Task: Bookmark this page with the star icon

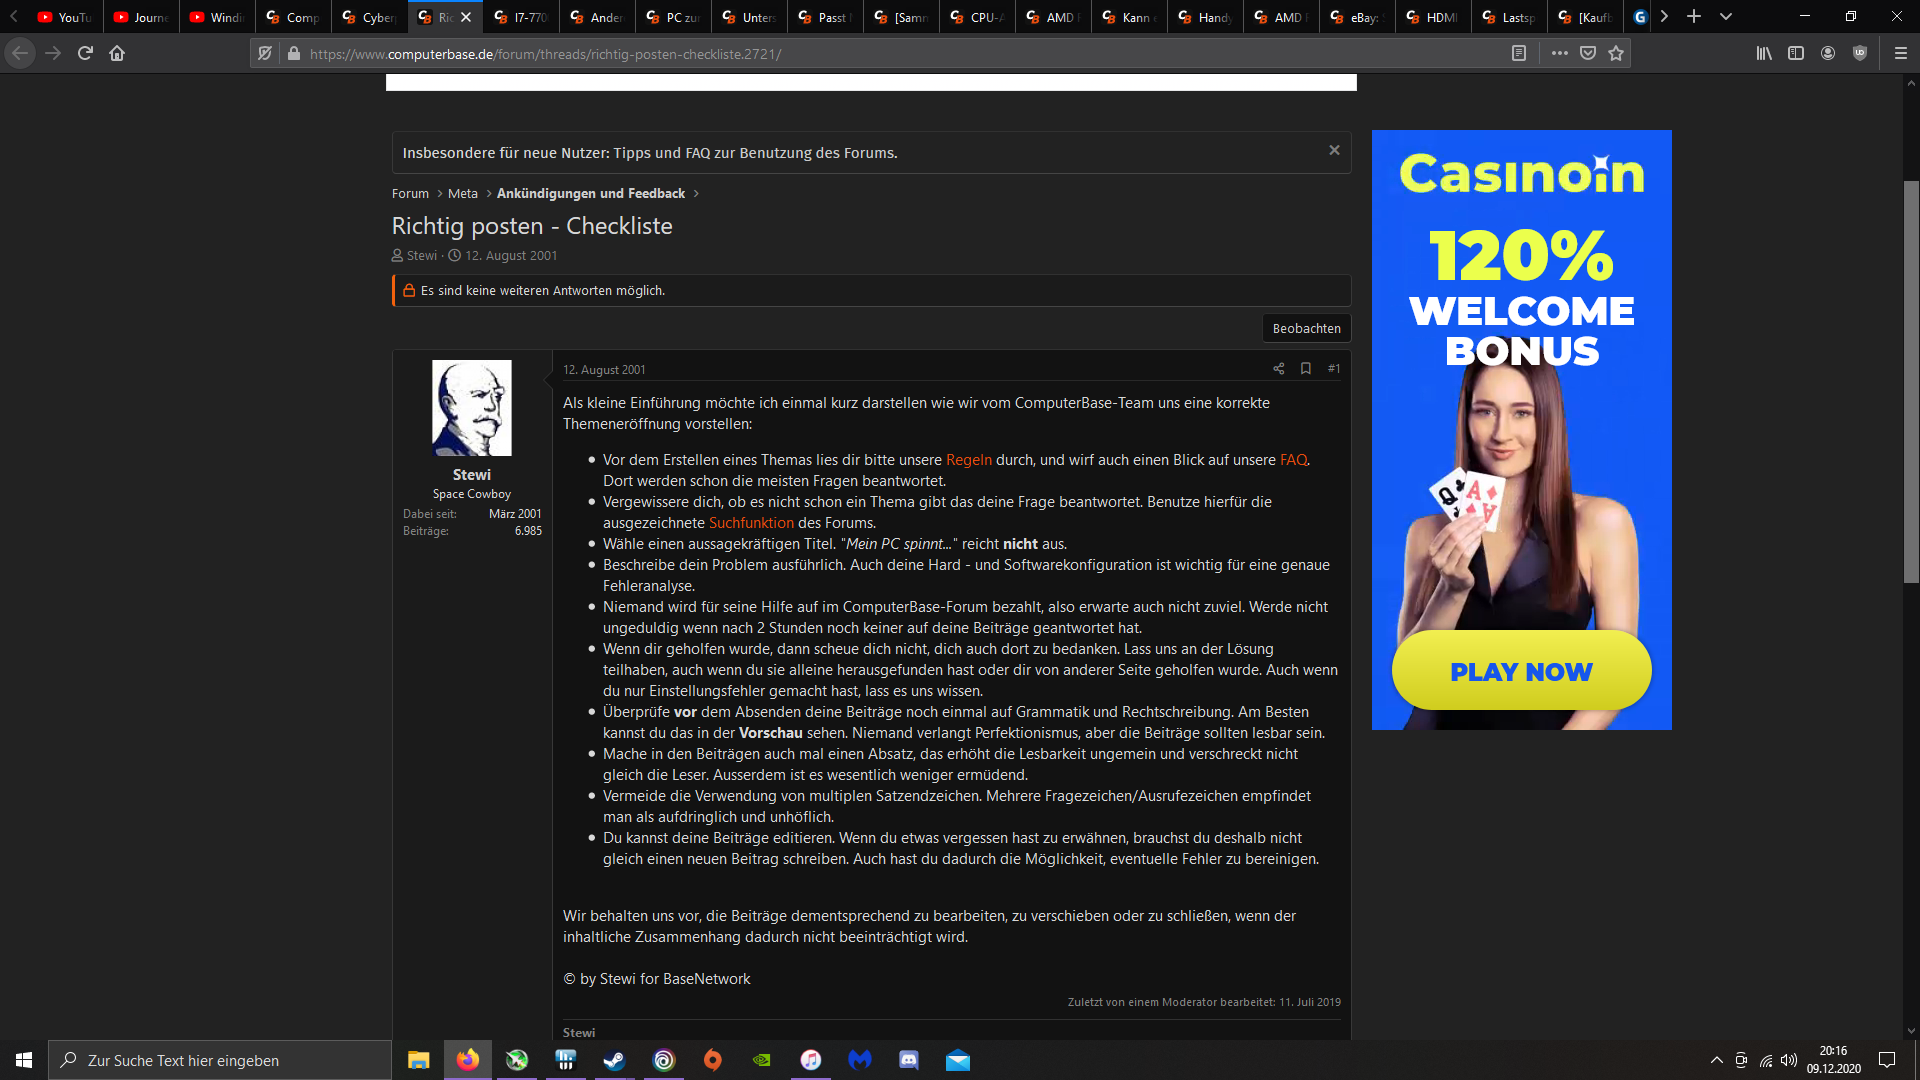Action: point(1616,54)
